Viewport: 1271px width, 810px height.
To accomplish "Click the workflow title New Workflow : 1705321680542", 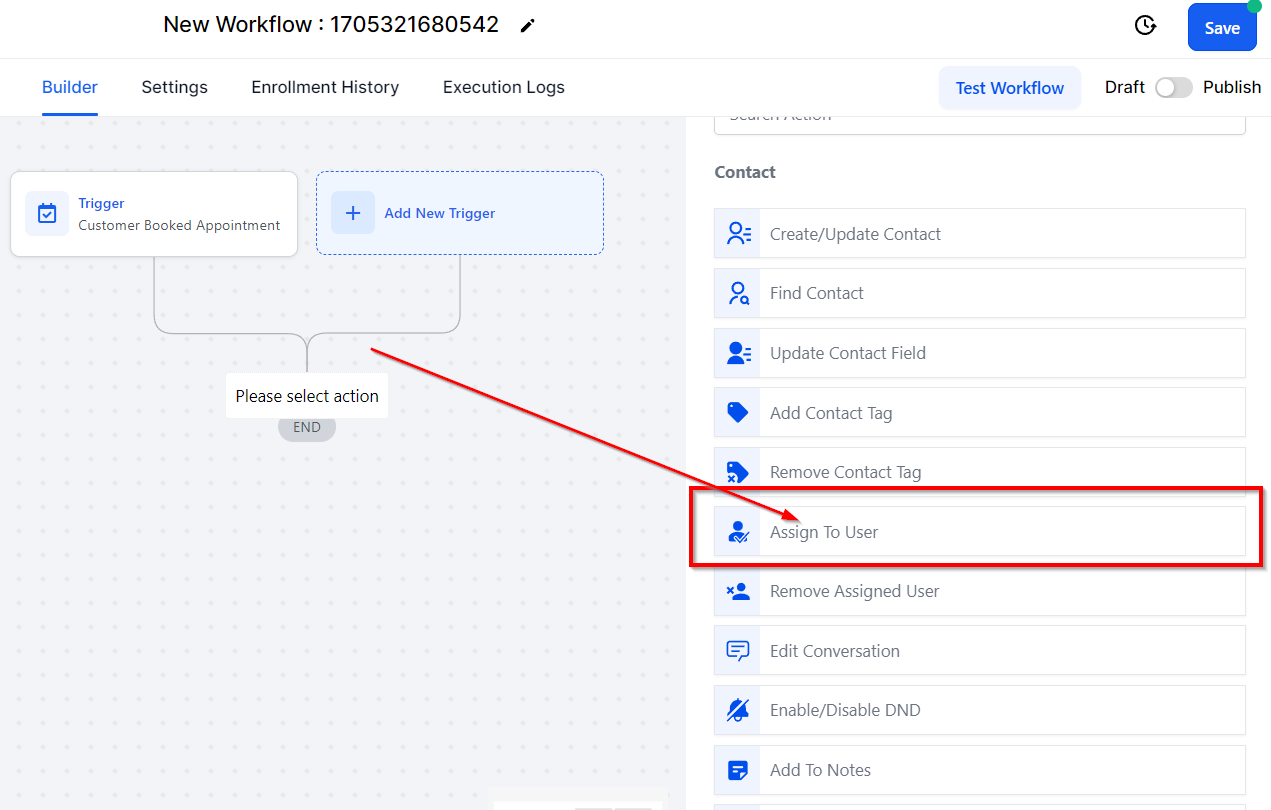I will [331, 25].
